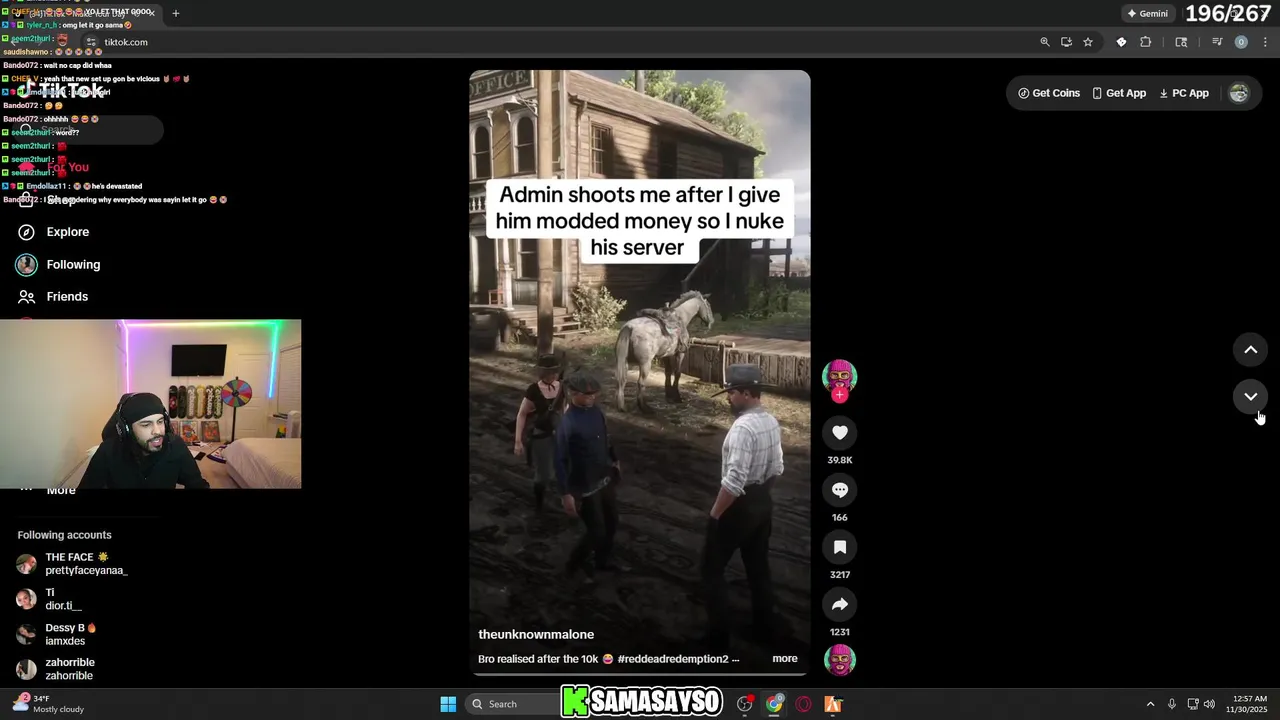This screenshot has height=720, width=1280.
Task: Open the browser zoom magnifier icon
Action: click(x=1045, y=42)
